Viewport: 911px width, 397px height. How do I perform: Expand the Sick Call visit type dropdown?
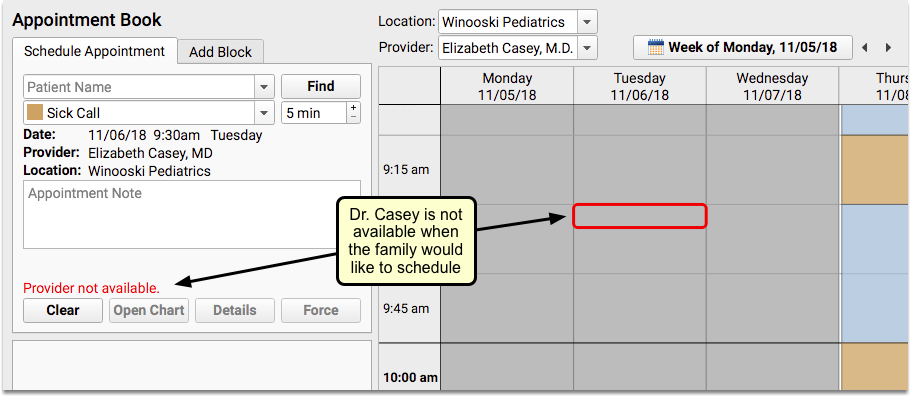264,113
